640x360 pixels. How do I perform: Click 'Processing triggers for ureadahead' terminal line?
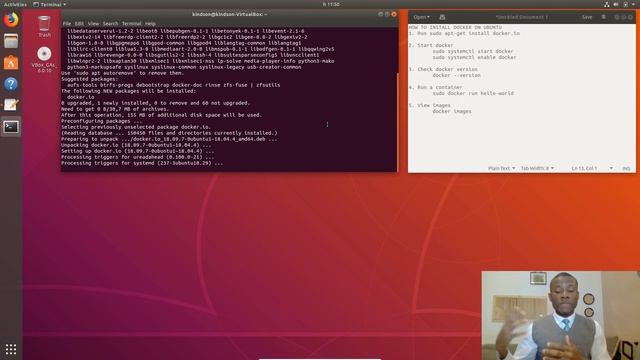coord(138,157)
